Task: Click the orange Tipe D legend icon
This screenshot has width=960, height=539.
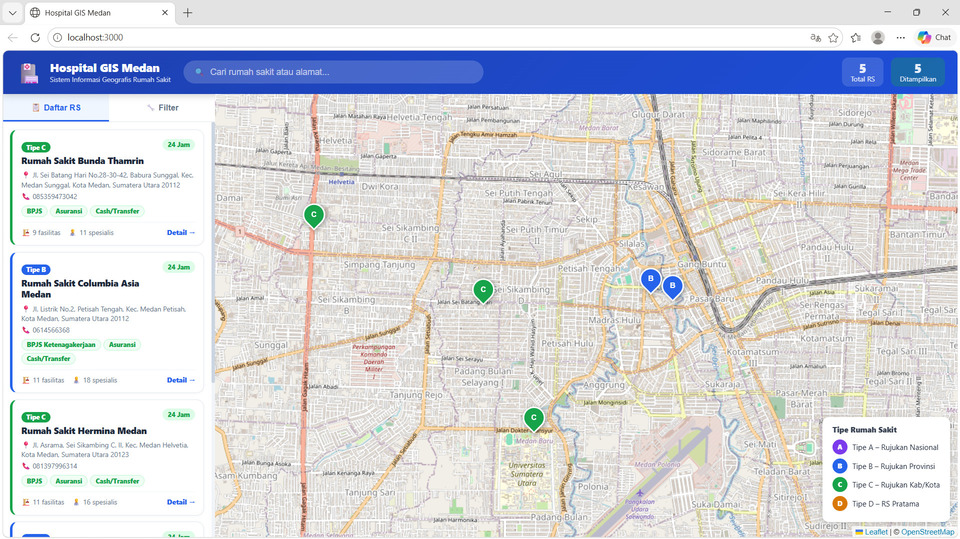Action: point(840,503)
